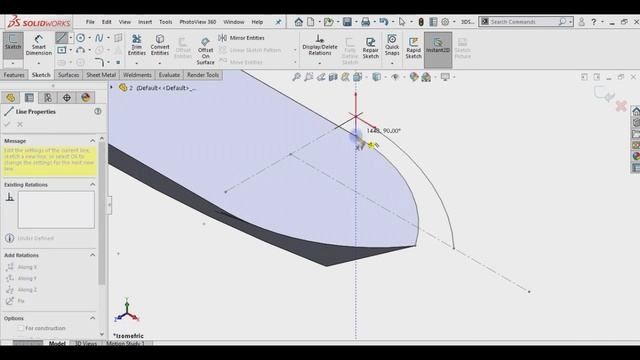Screen dimensions: 640x360
Task: Switch to the Features tab
Action: pos(14,75)
